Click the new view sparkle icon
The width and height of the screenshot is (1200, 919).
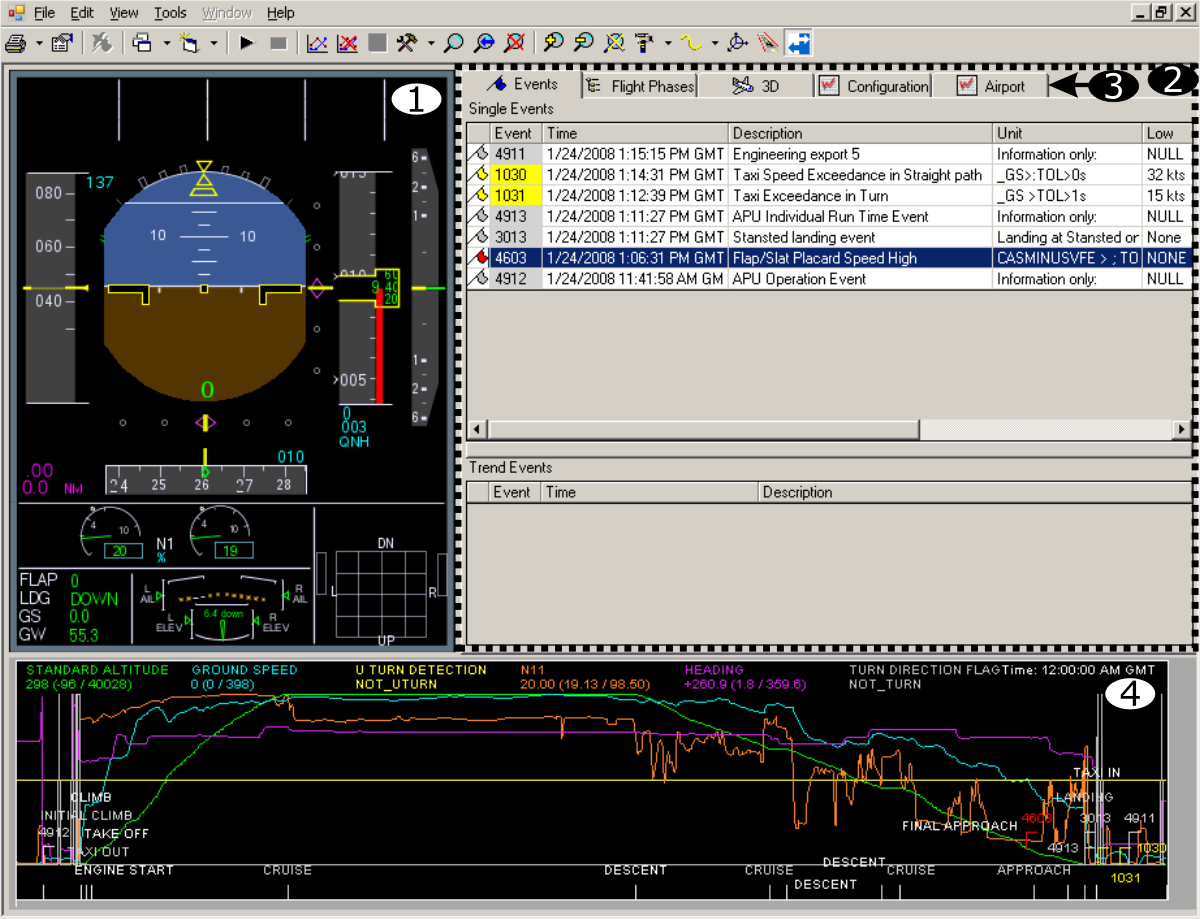190,43
